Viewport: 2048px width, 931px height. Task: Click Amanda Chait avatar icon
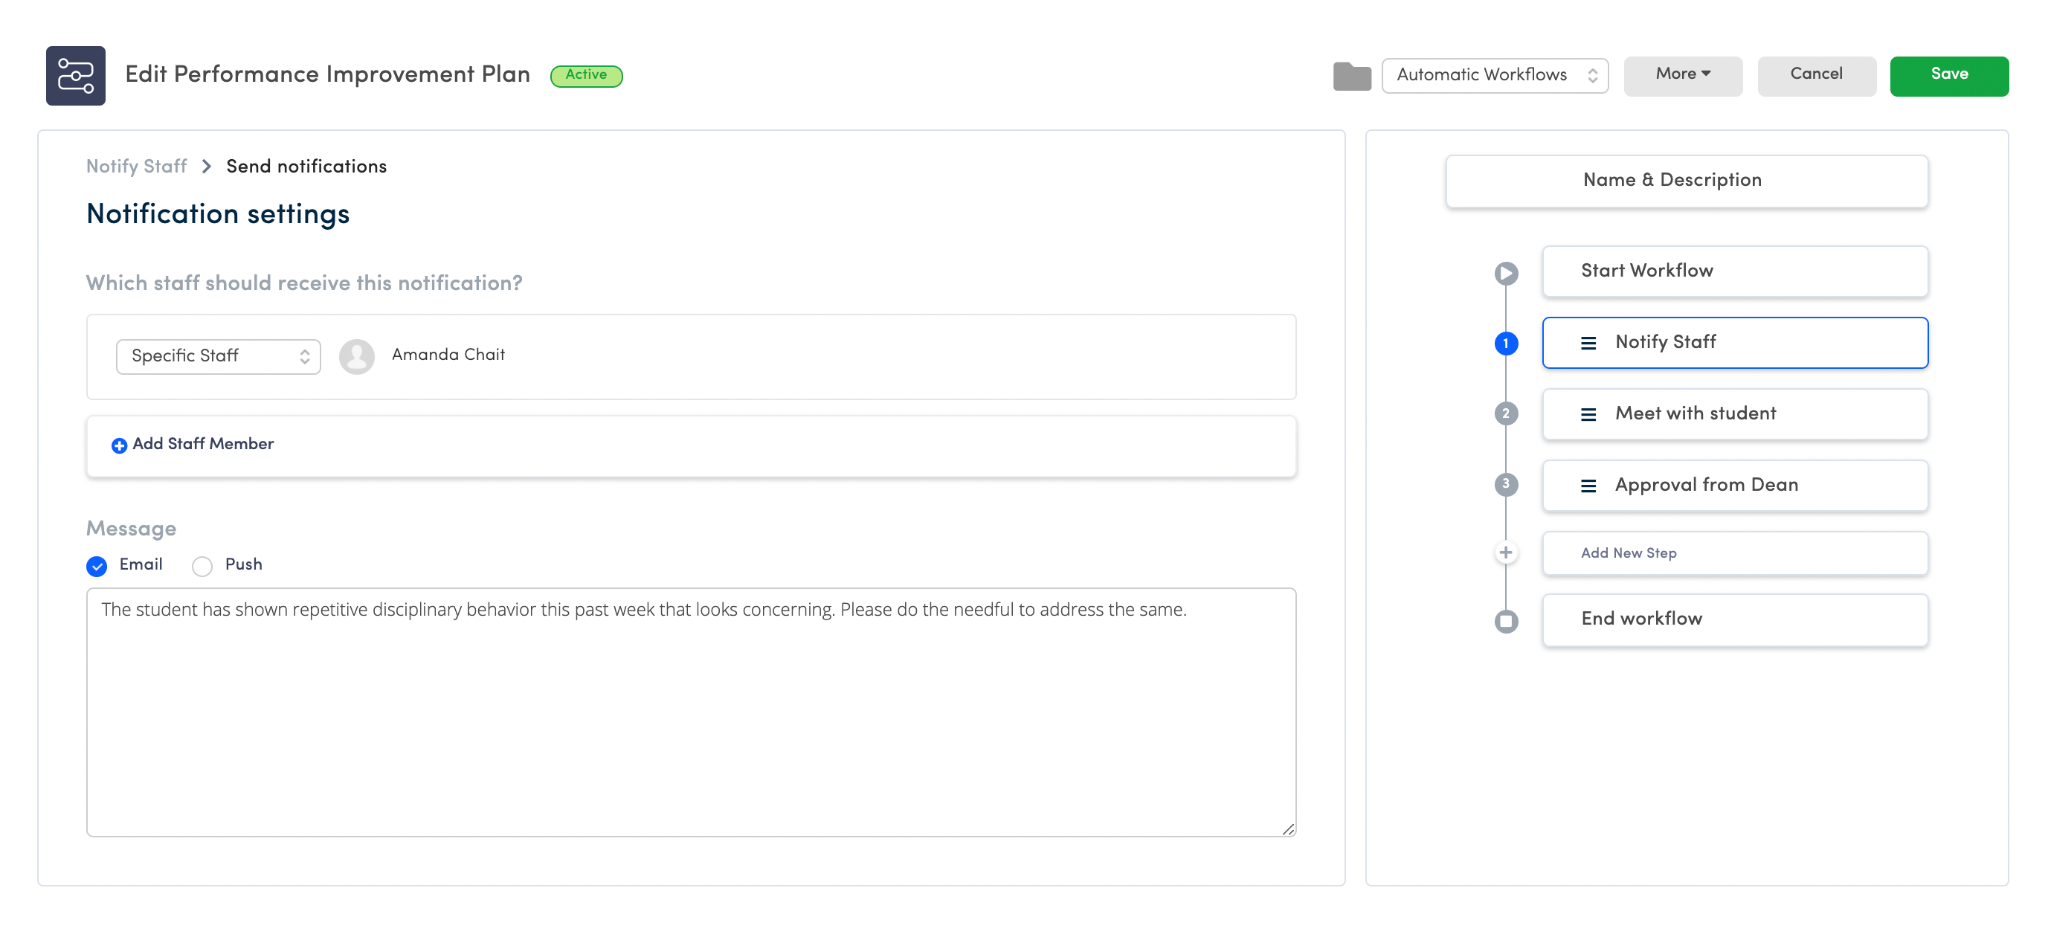[357, 356]
